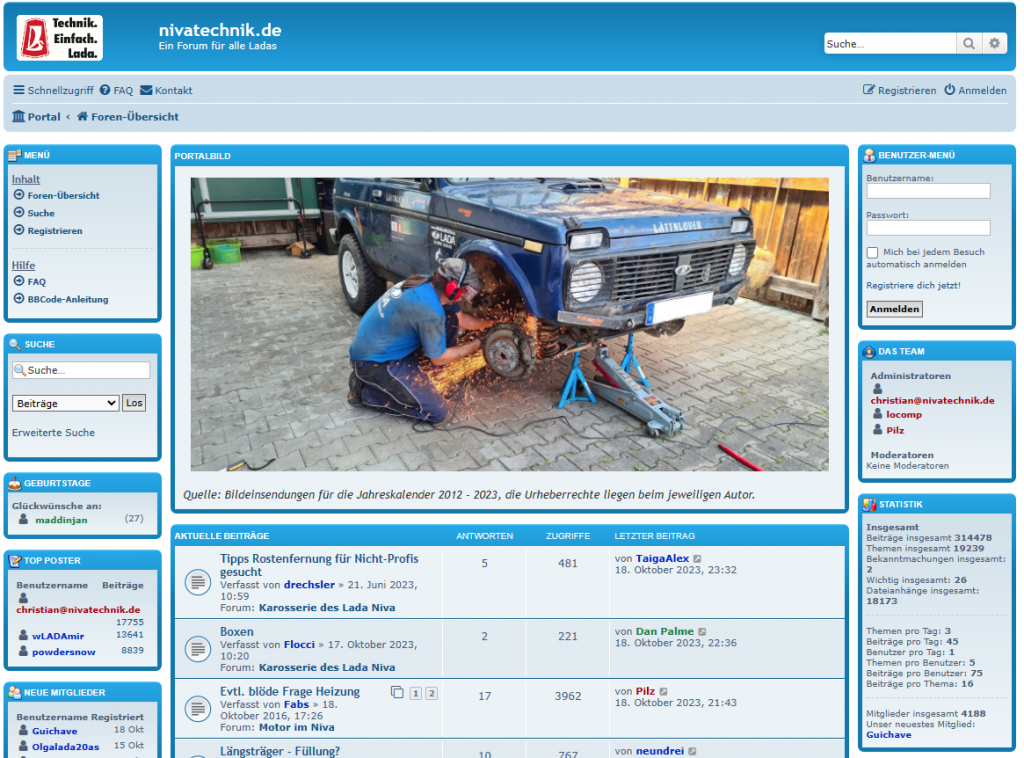Open last poster Dan Palme profile
Screen dimensions: 1024x758
click(x=665, y=631)
